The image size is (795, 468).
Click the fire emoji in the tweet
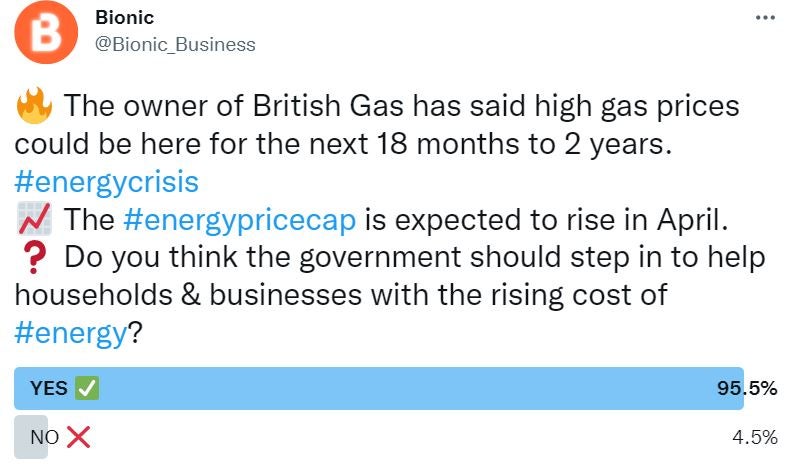(x=34, y=106)
